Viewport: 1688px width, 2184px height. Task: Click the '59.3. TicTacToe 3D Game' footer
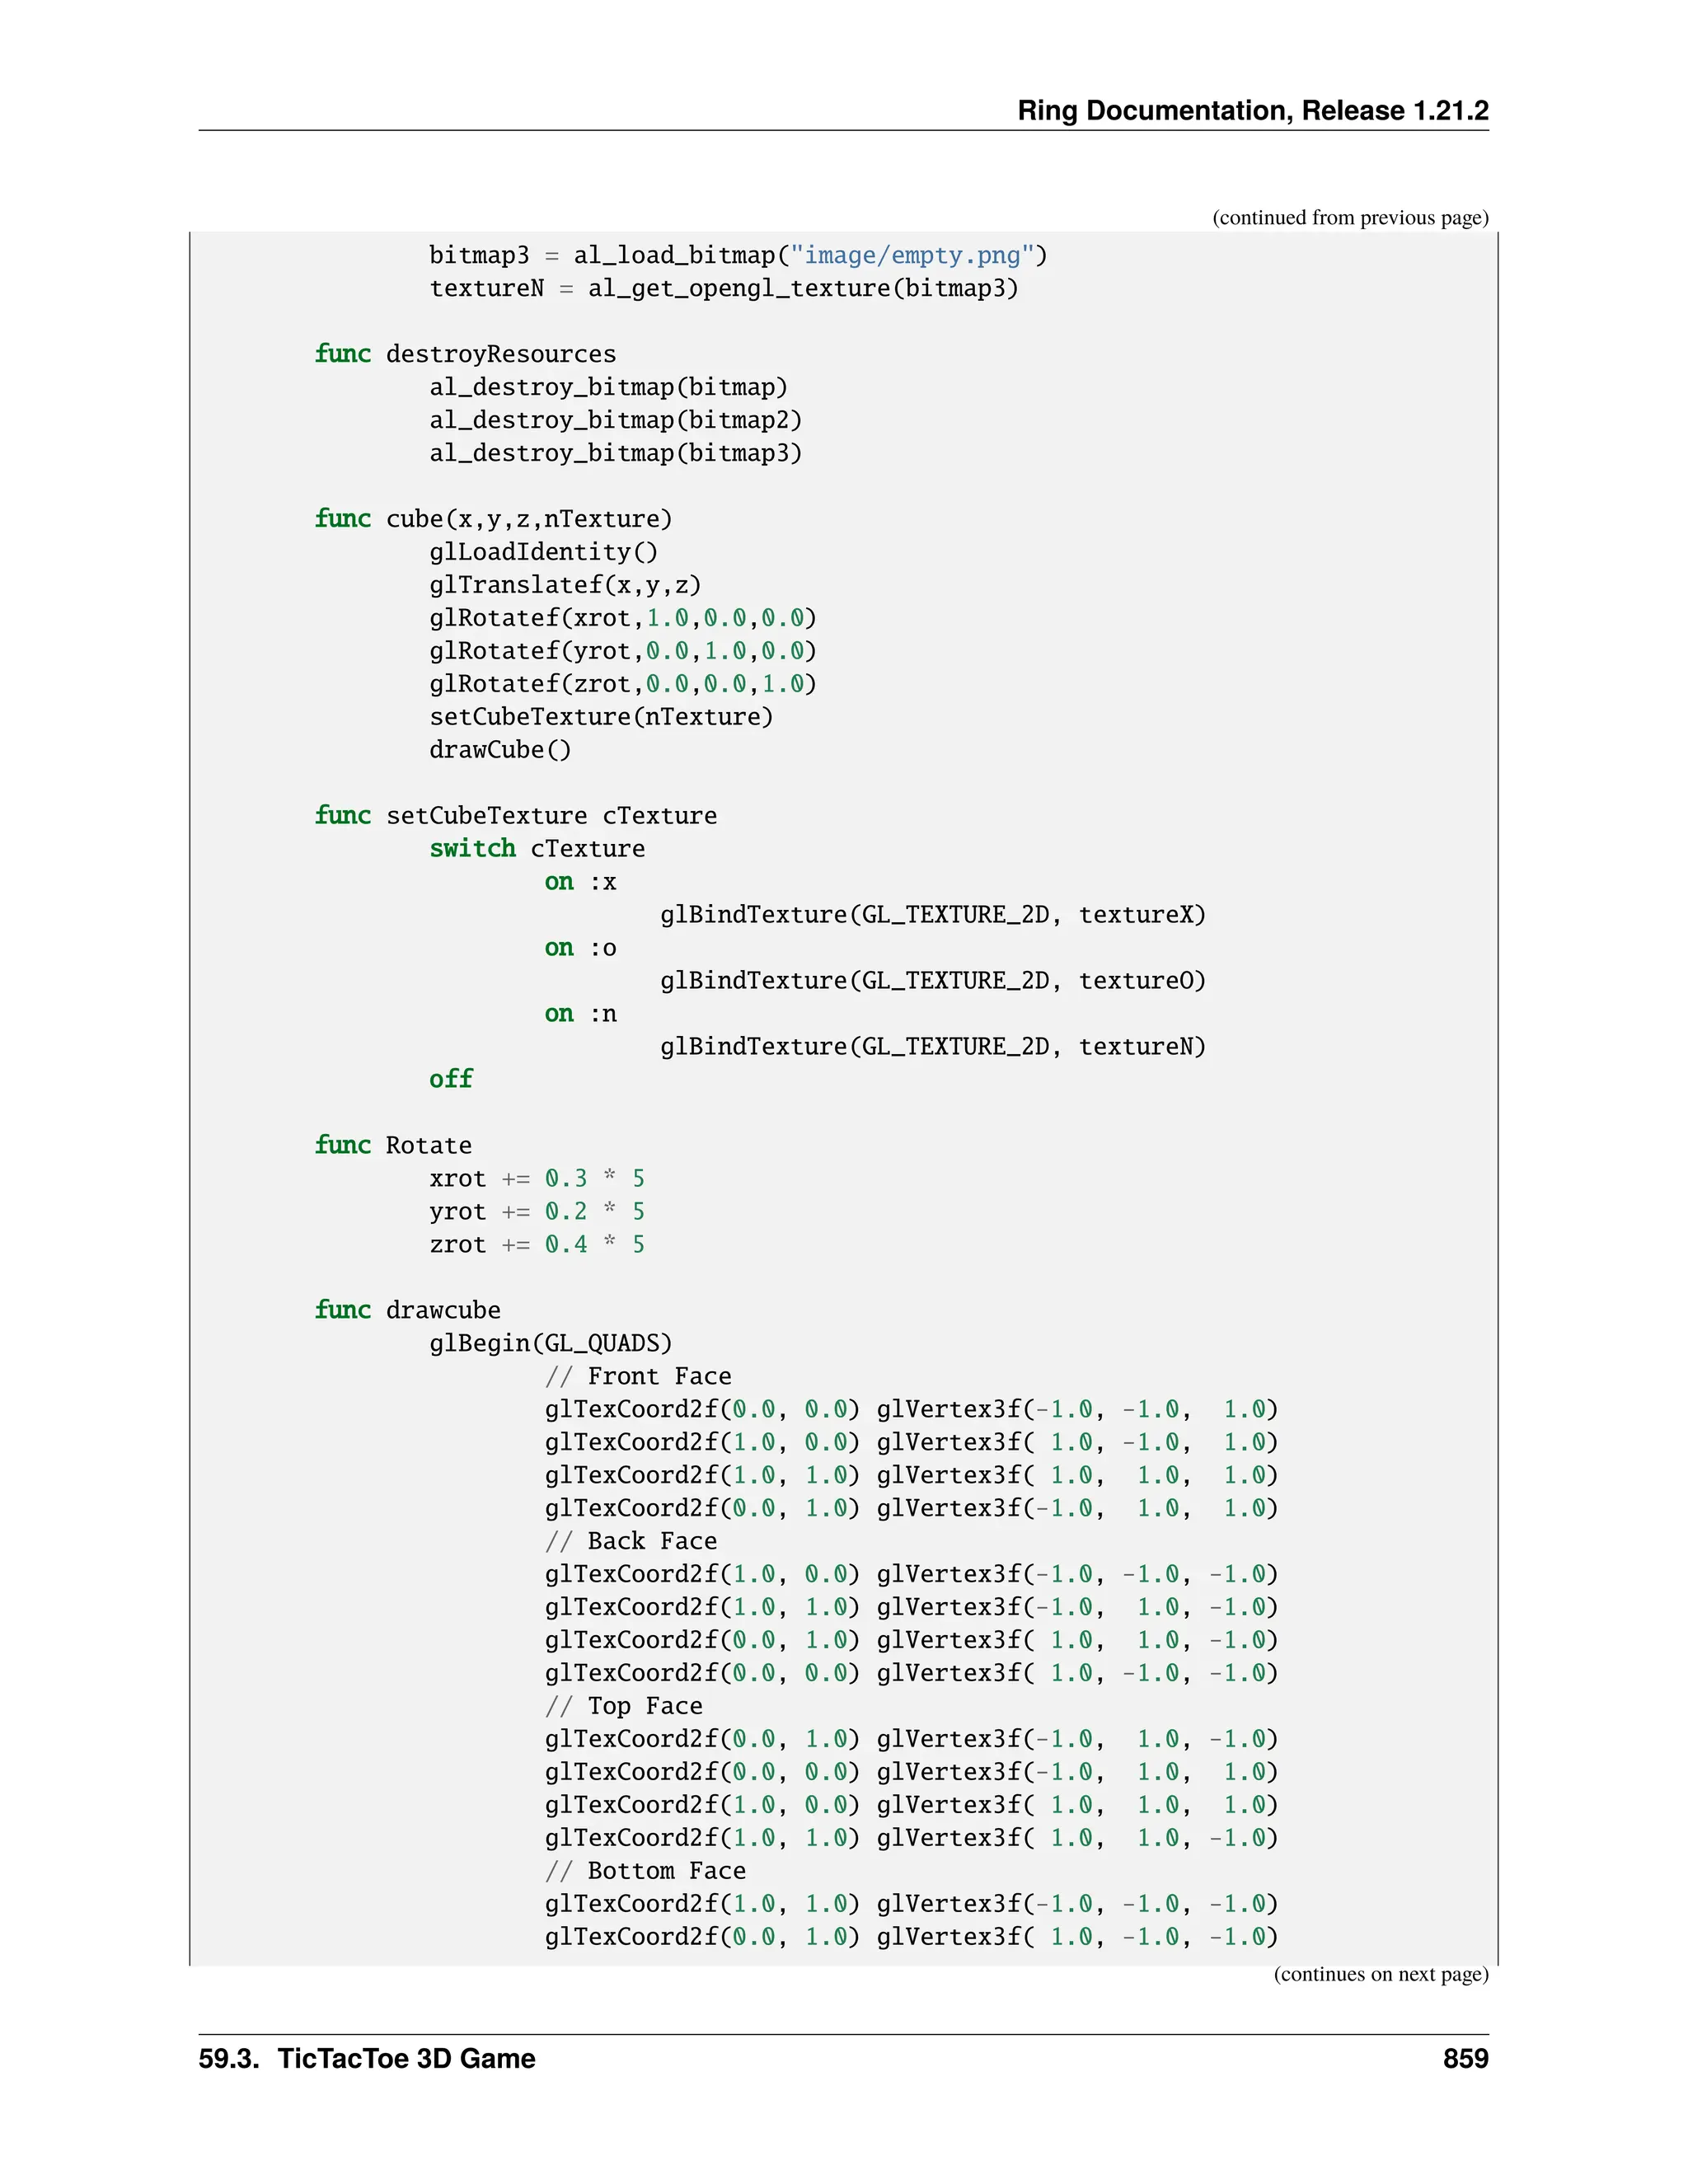(x=367, y=2059)
